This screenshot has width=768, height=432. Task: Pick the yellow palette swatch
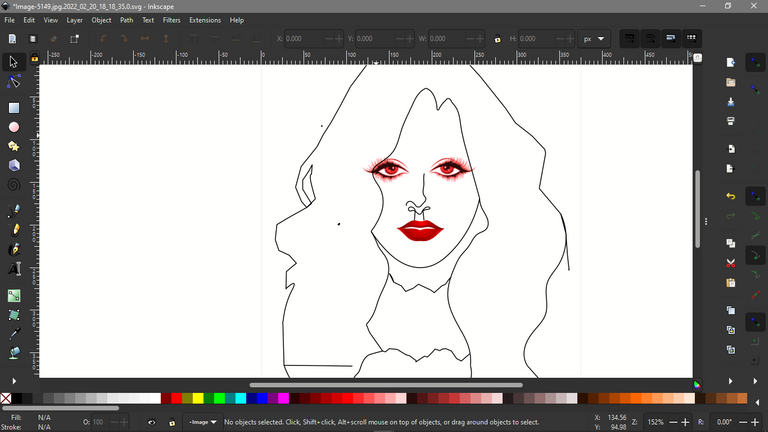click(198, 398)
